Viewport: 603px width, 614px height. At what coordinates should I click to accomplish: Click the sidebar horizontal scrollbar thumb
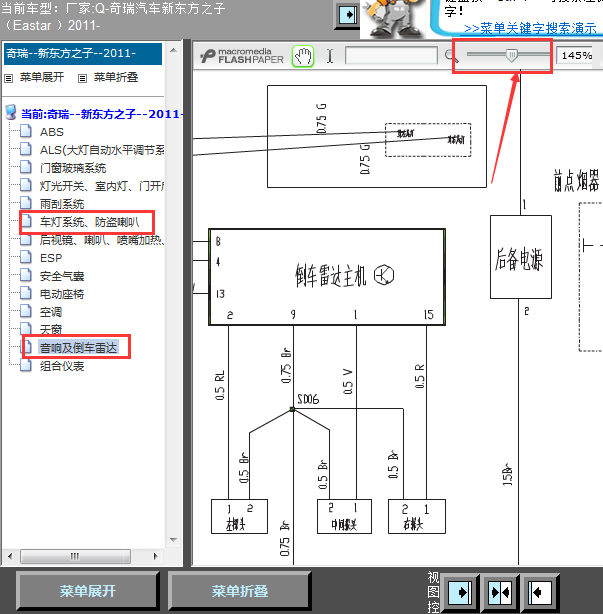click(75, 556)
